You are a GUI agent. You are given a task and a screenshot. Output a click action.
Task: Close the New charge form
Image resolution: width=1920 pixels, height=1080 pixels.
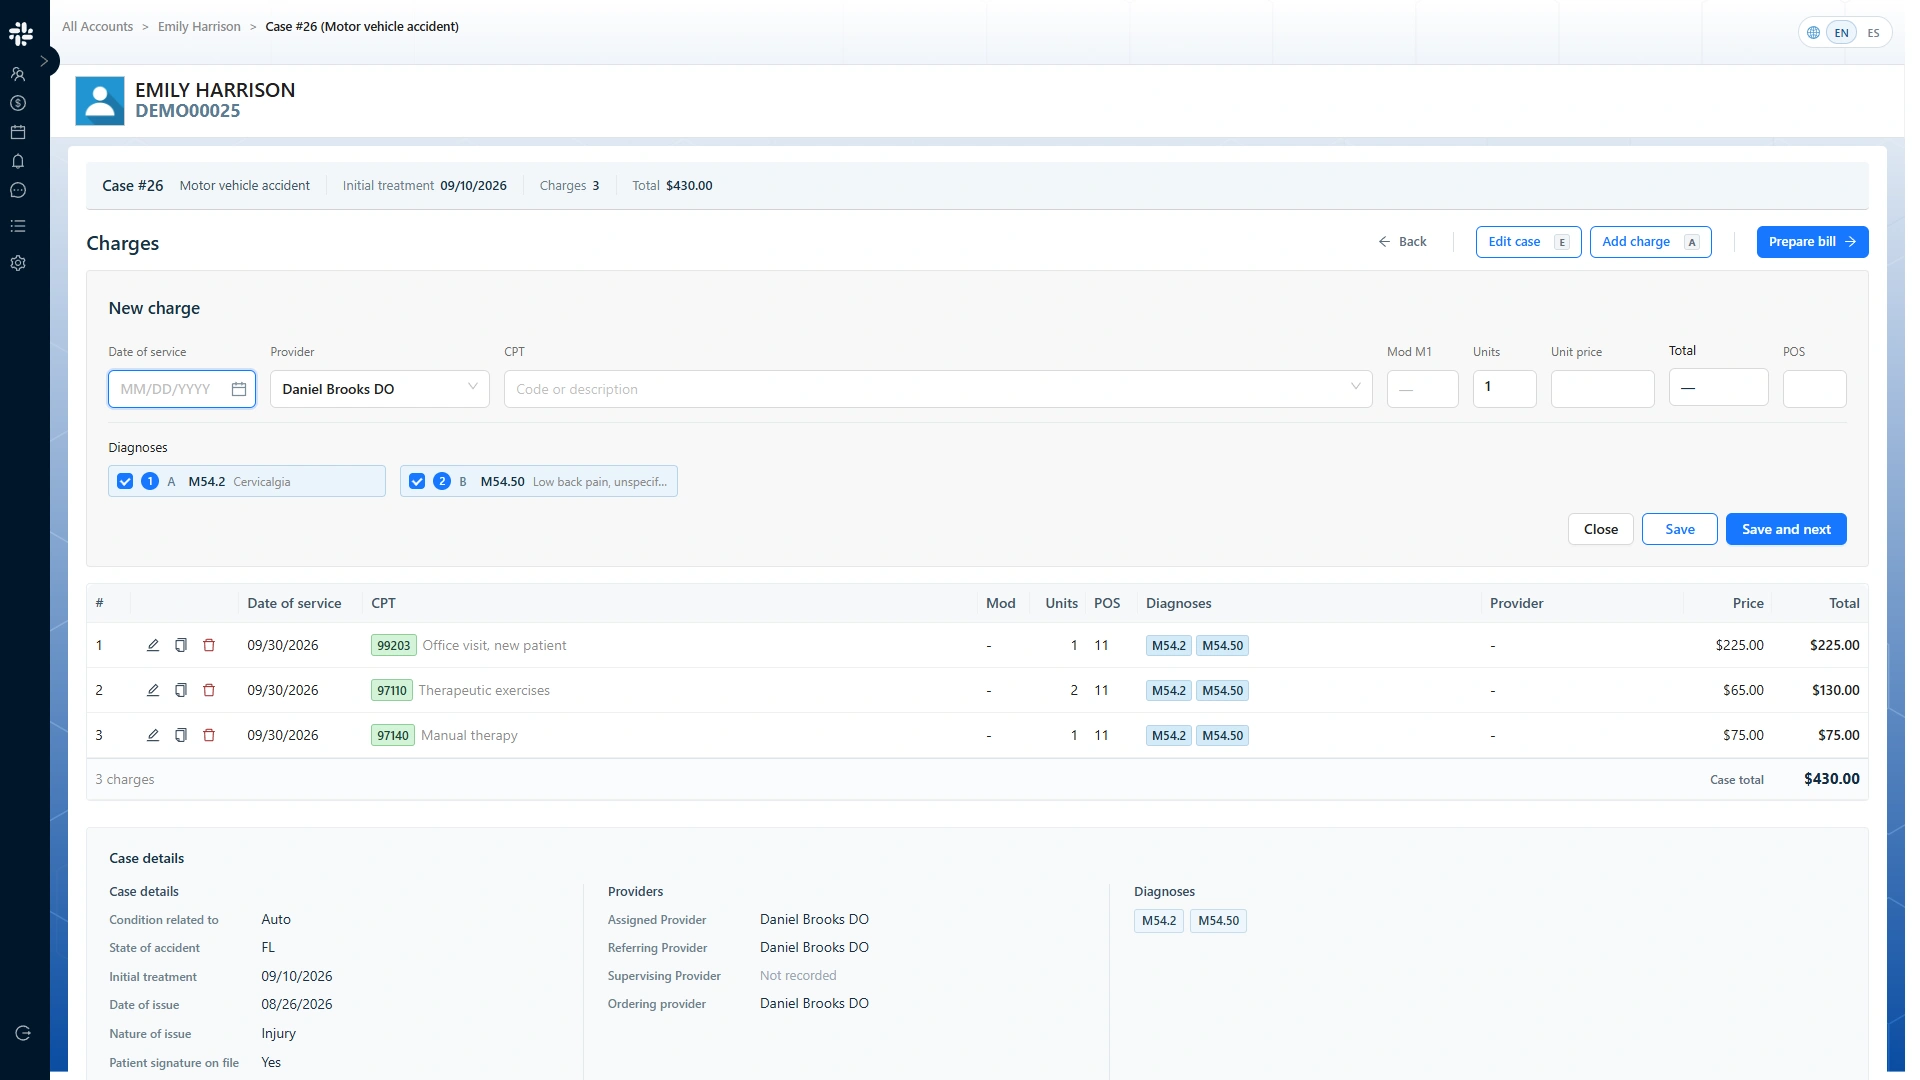[1600, 529]
